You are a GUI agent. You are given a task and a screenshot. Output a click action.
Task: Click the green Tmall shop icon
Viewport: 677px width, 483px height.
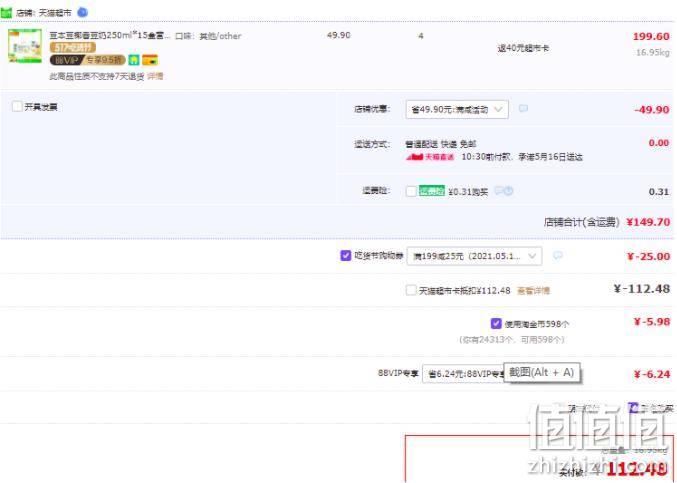coord(6,13)
